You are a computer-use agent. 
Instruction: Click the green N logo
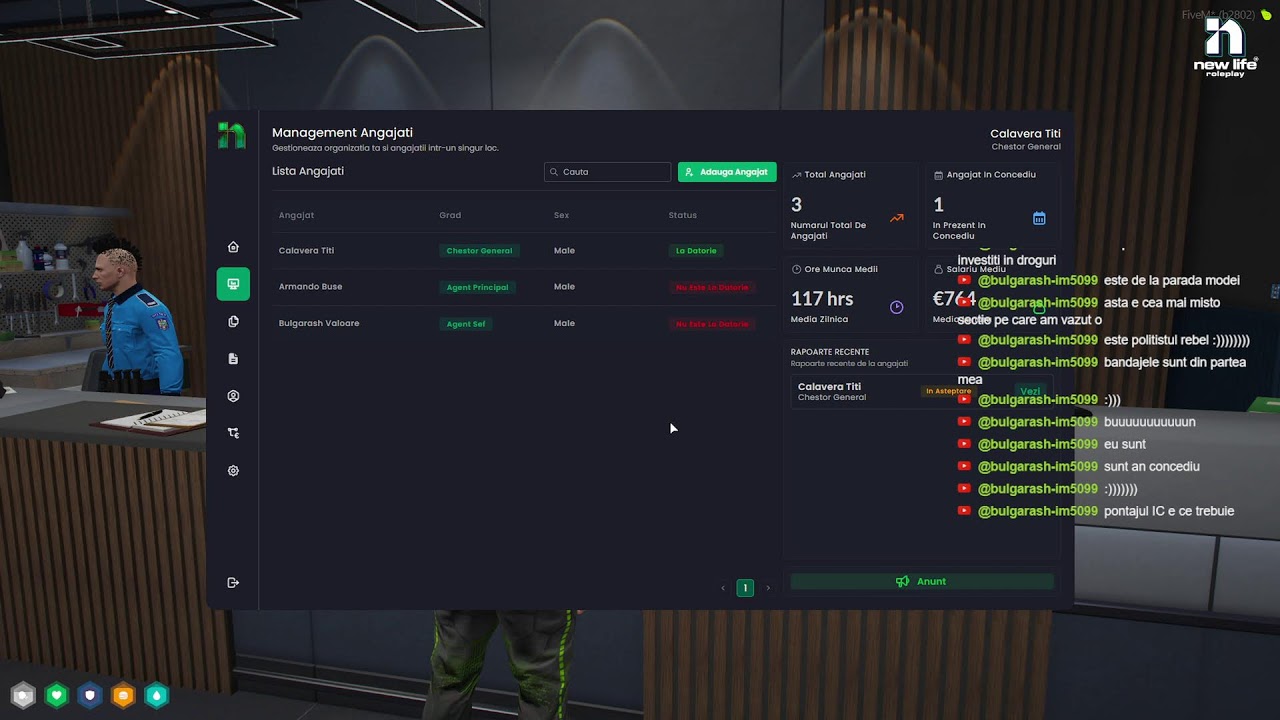[231, 135]
